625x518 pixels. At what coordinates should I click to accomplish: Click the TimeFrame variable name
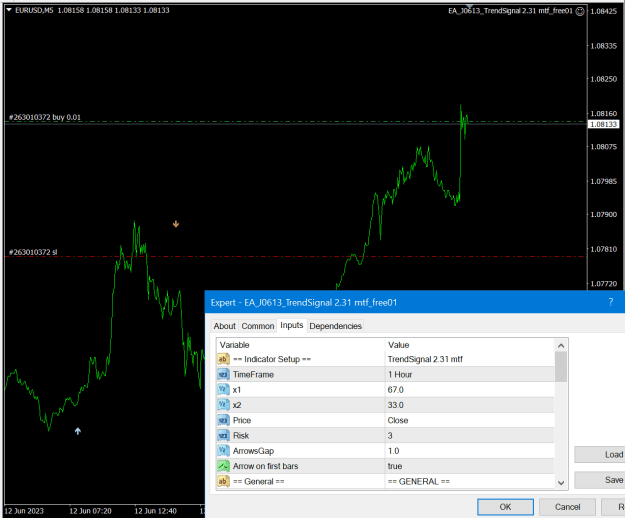click(253, 375)
